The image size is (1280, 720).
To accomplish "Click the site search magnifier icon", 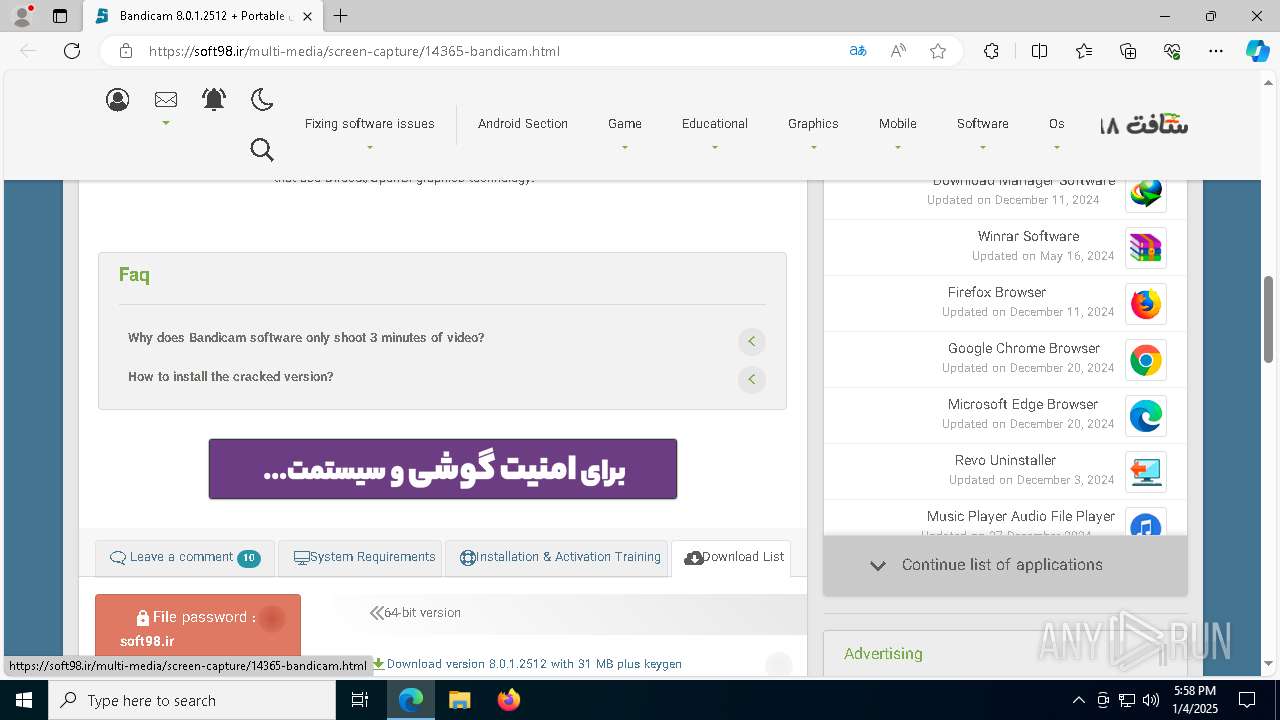I will click(x=262, y=149).
